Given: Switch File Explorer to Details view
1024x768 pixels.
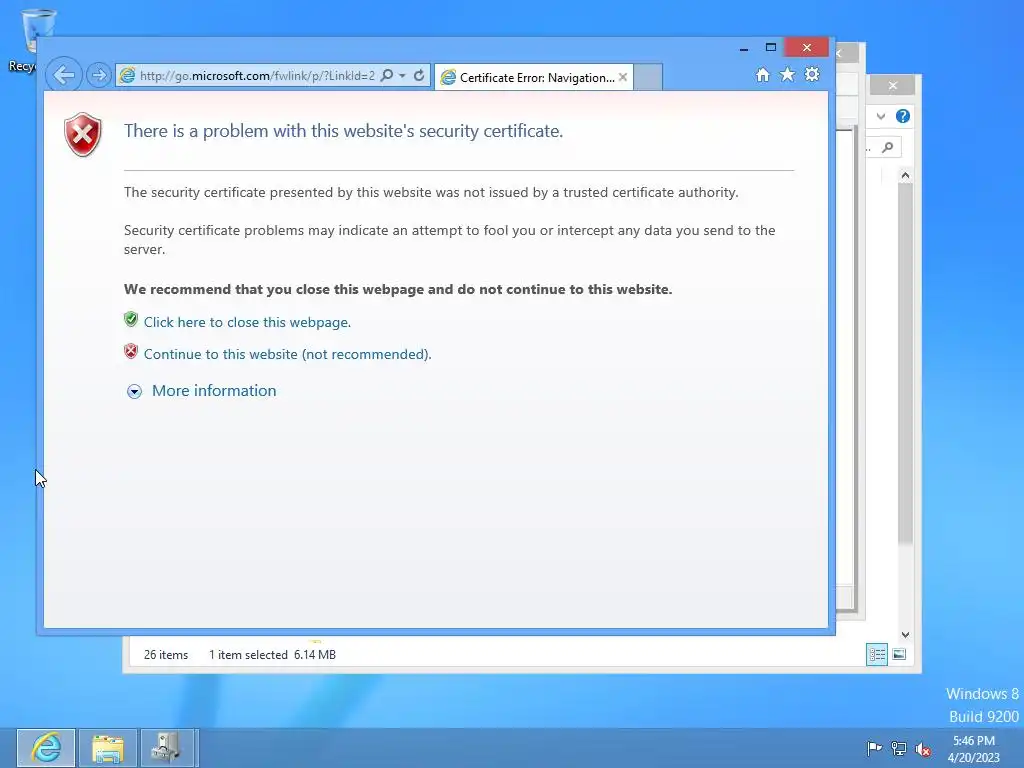Looking at the screenshot, I should pyautogui.click(x=876, y=654).
